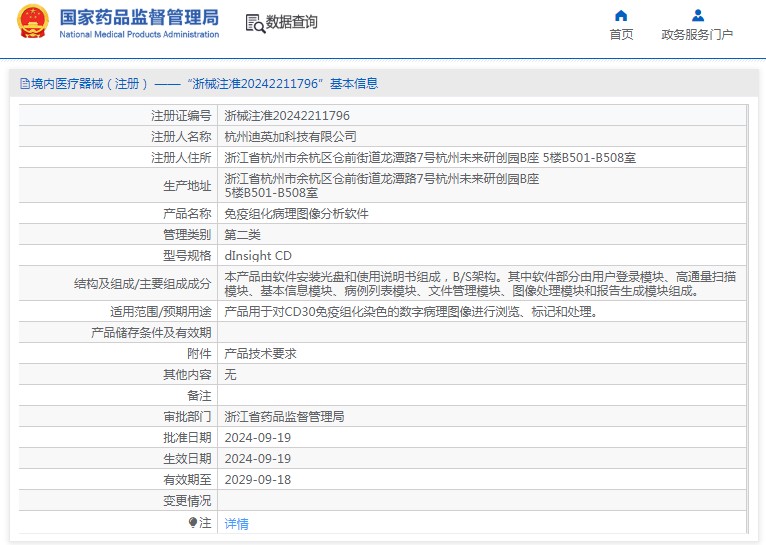
Task: Open 政务服务门户 user icon
Action: click(698, 16)
